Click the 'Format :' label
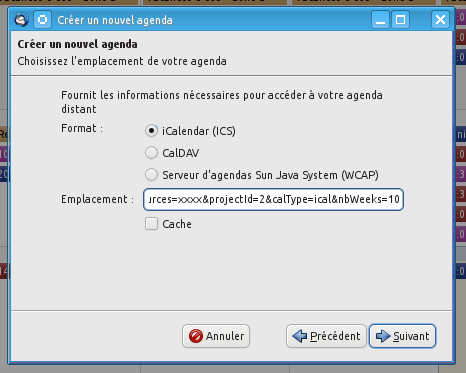 82,128
